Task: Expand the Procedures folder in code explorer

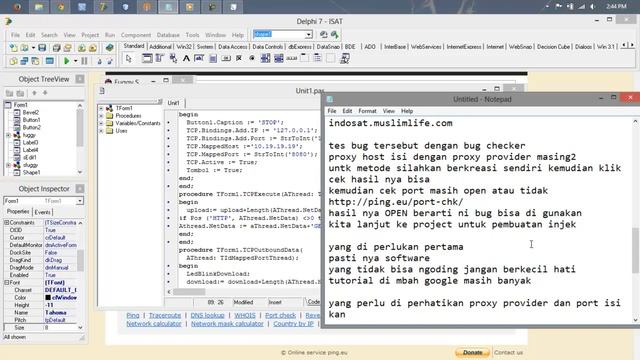Action: 101,116
